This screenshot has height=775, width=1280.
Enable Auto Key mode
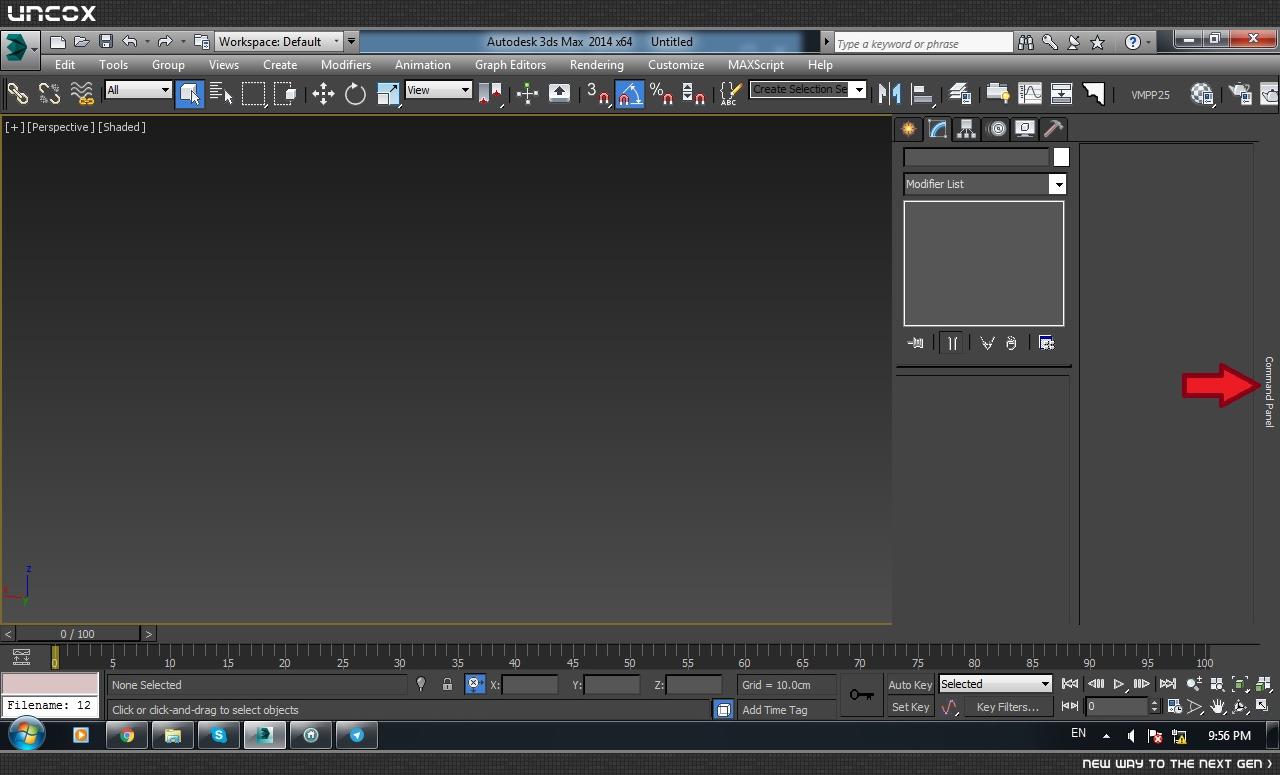tap(910, 685)
